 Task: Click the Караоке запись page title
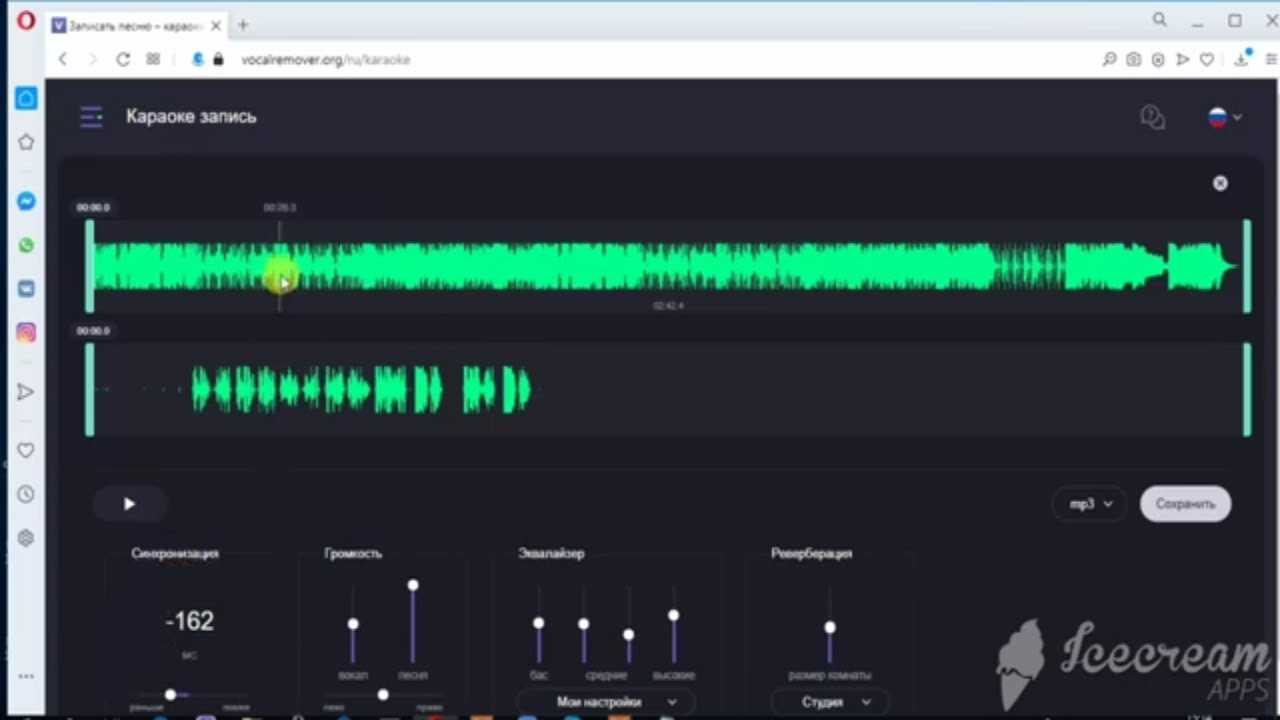pyautogui.click(x=191, y=117)
